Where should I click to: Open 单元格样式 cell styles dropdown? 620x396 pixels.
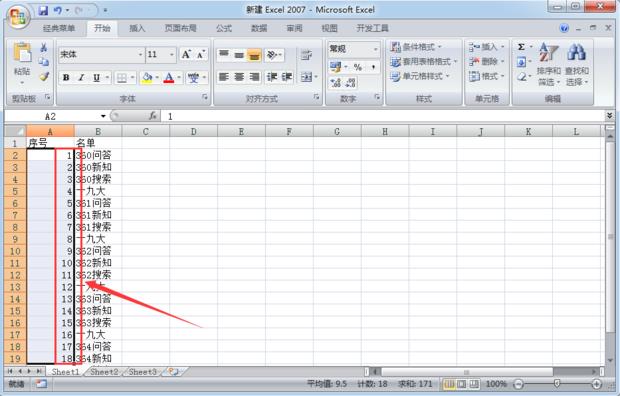(420, 76)
